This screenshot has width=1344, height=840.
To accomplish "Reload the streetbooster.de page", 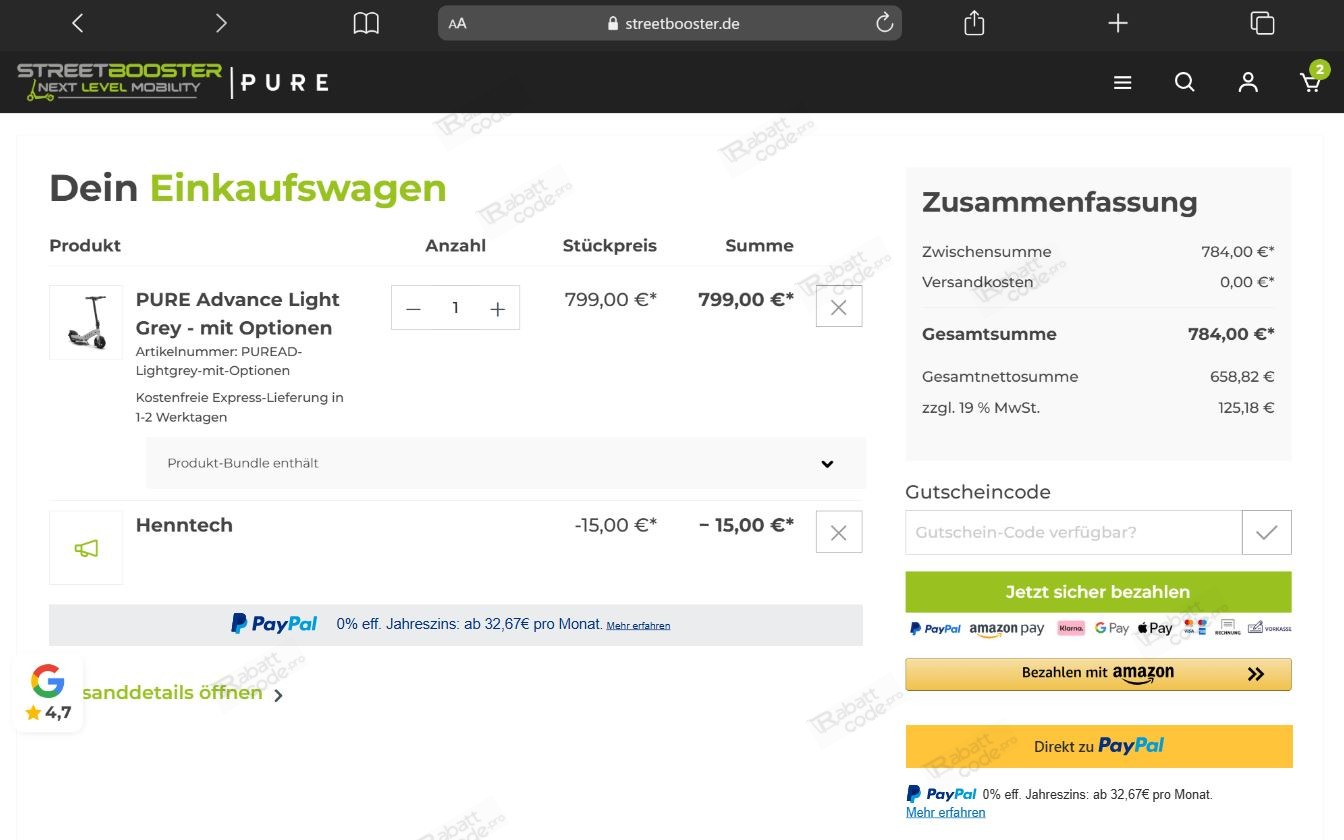I will [x=884, y=23].
